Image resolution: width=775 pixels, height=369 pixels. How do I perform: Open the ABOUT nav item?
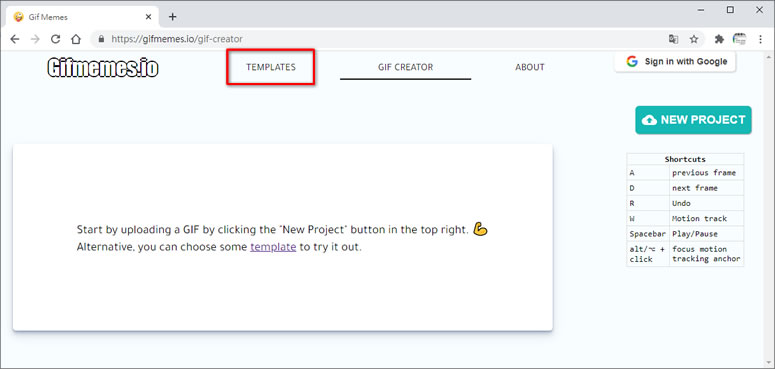point(530,67)
